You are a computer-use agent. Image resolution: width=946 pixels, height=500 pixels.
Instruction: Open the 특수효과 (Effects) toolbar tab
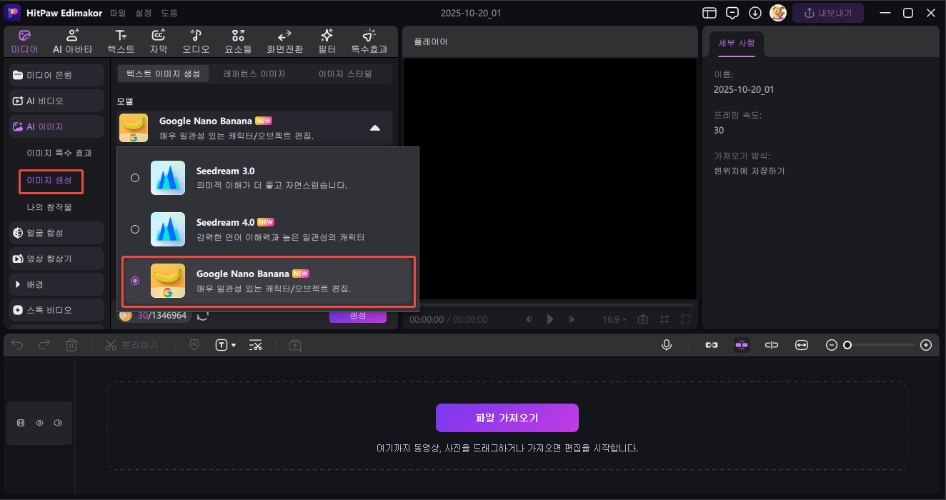click(369, 42)
